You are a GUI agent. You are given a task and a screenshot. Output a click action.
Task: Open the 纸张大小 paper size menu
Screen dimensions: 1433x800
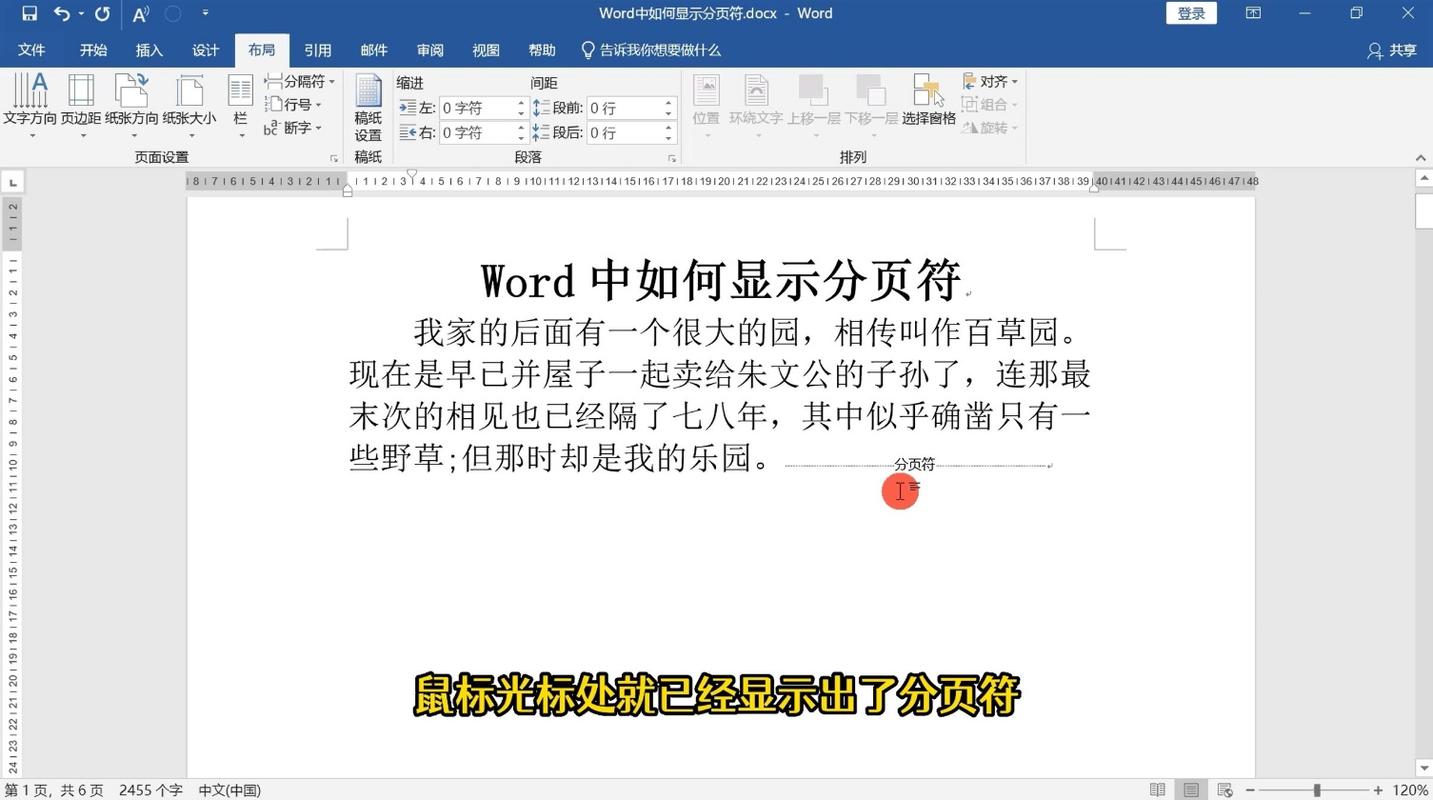[x=189, y=105]
